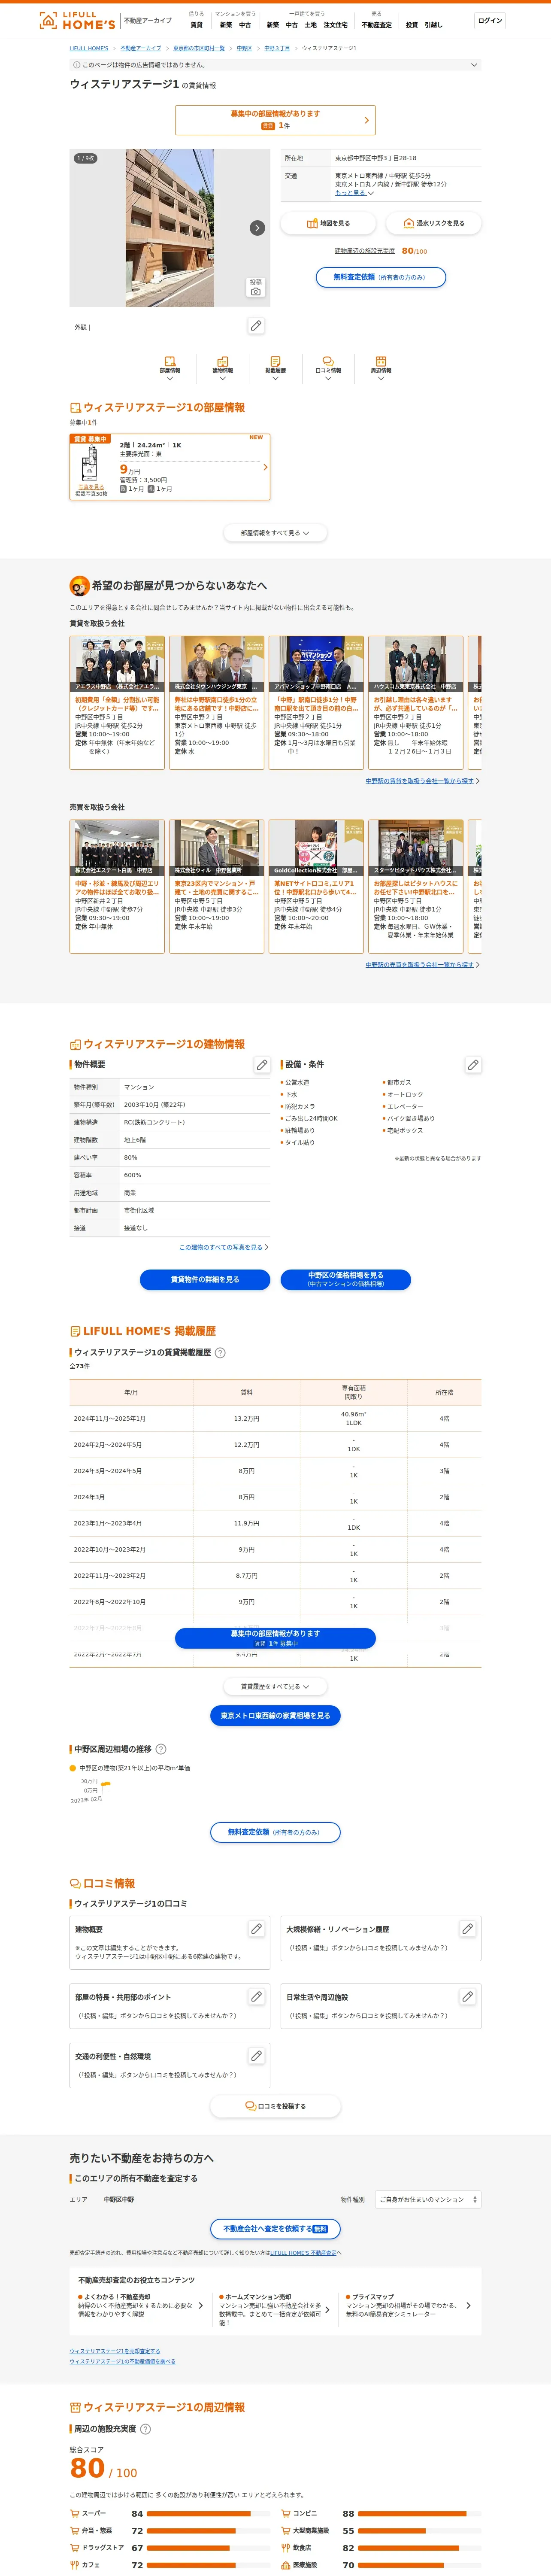Image resolution: width=551 pixels, height=2576 pixels.
Task: Click 口コミを投稿する button
Action: coord(275,2105)
